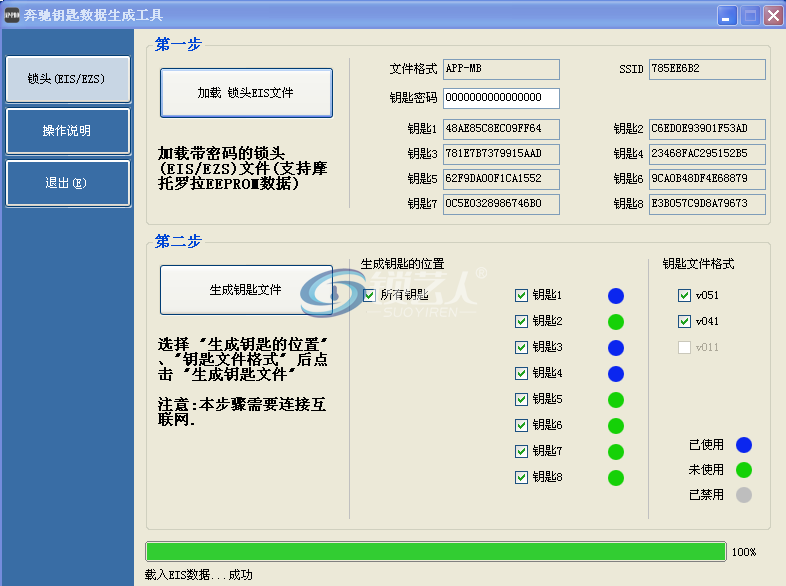This screenshot has height=586, width=786.
Task: Uncheck the 钥匙4 checkbox
Action: [x=521, y=373]
